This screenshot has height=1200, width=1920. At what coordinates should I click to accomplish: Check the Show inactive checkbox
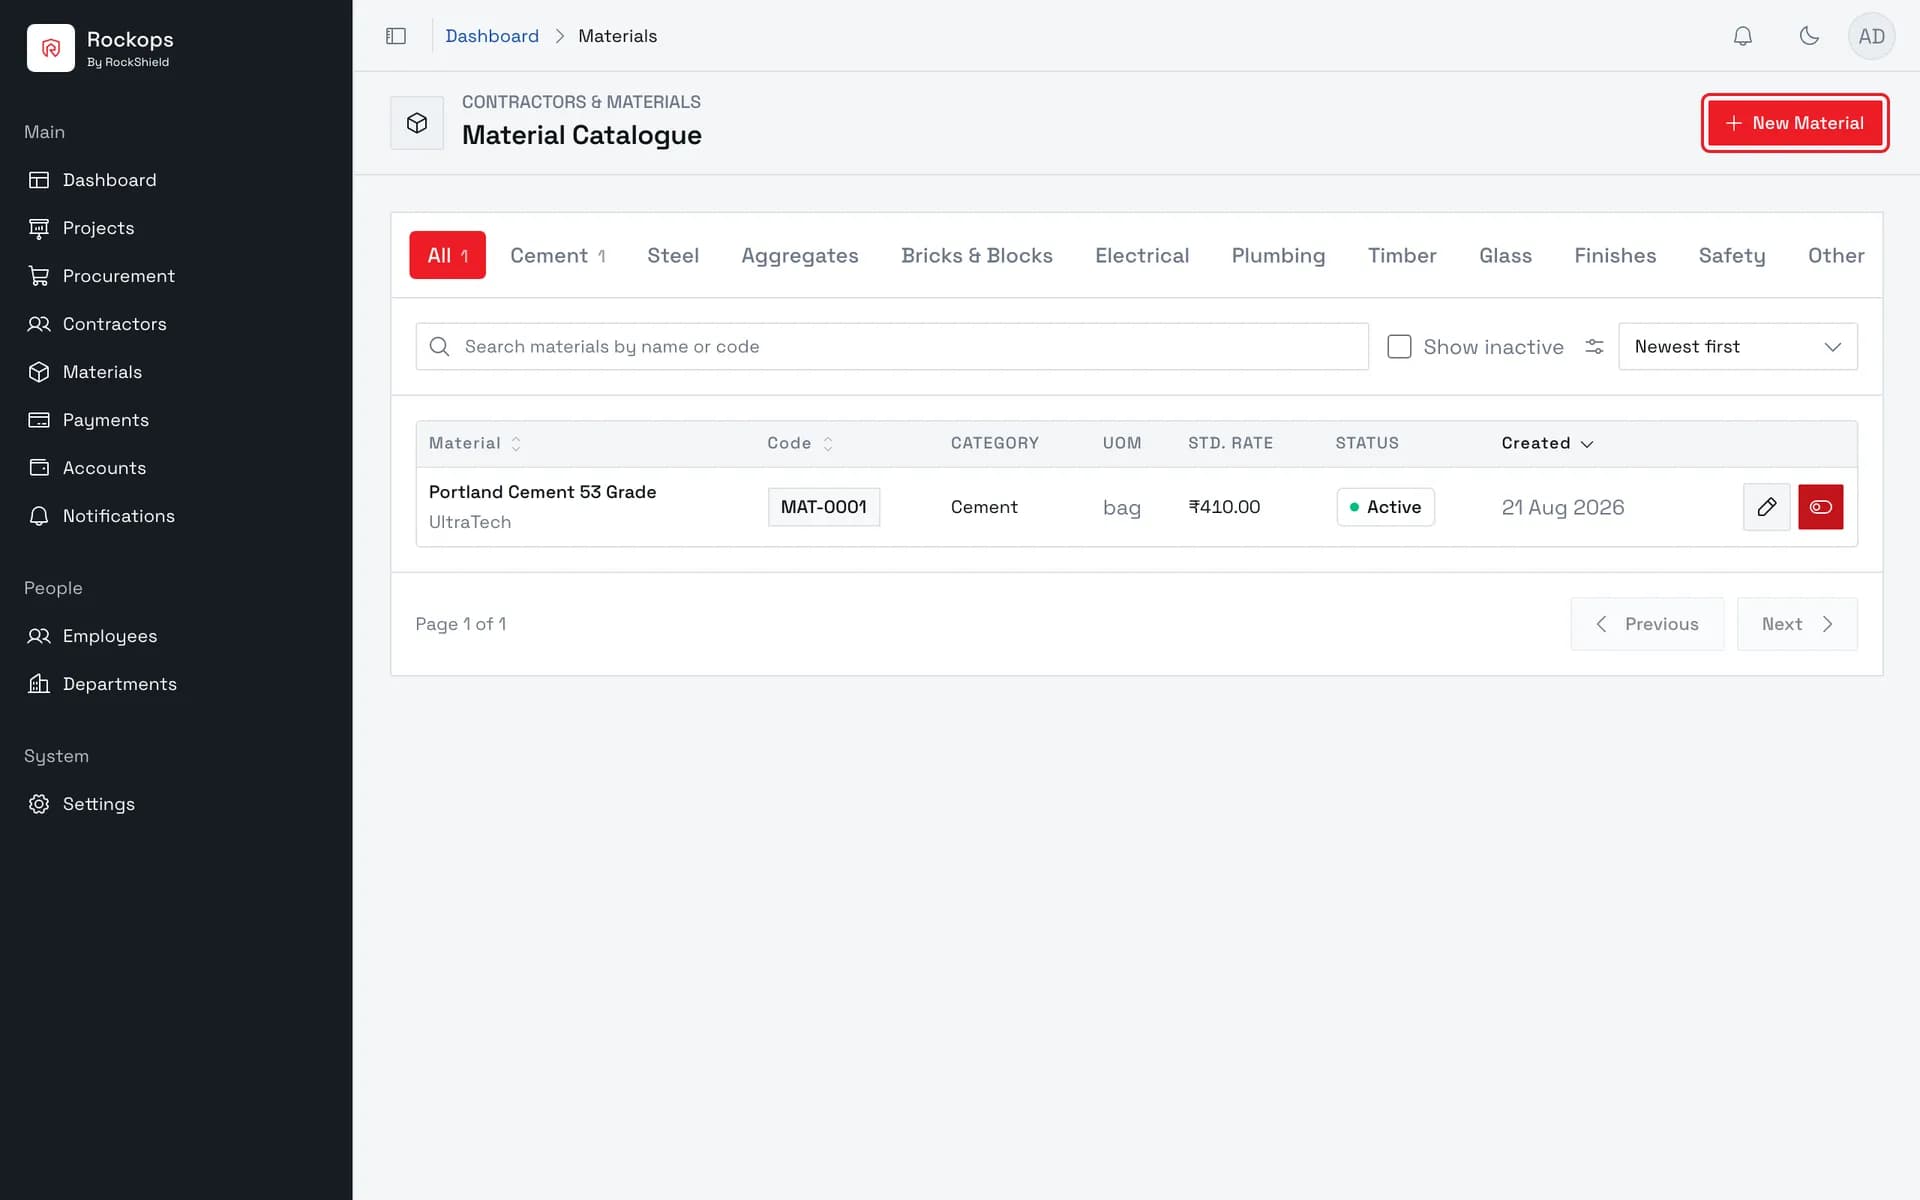[x=1399, y=346]
